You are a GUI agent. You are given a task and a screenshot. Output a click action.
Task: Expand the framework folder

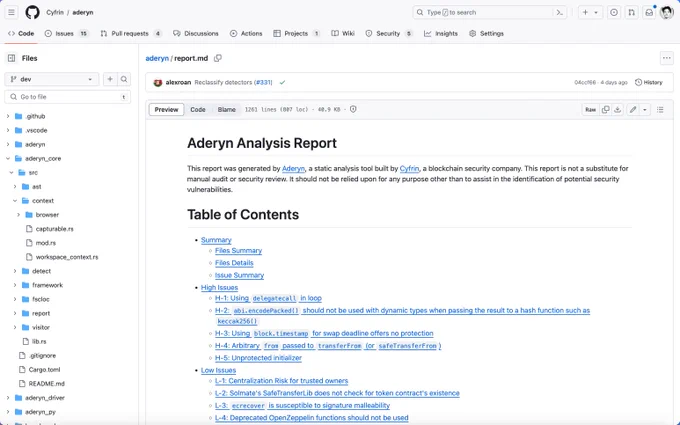tap(15, 285)
